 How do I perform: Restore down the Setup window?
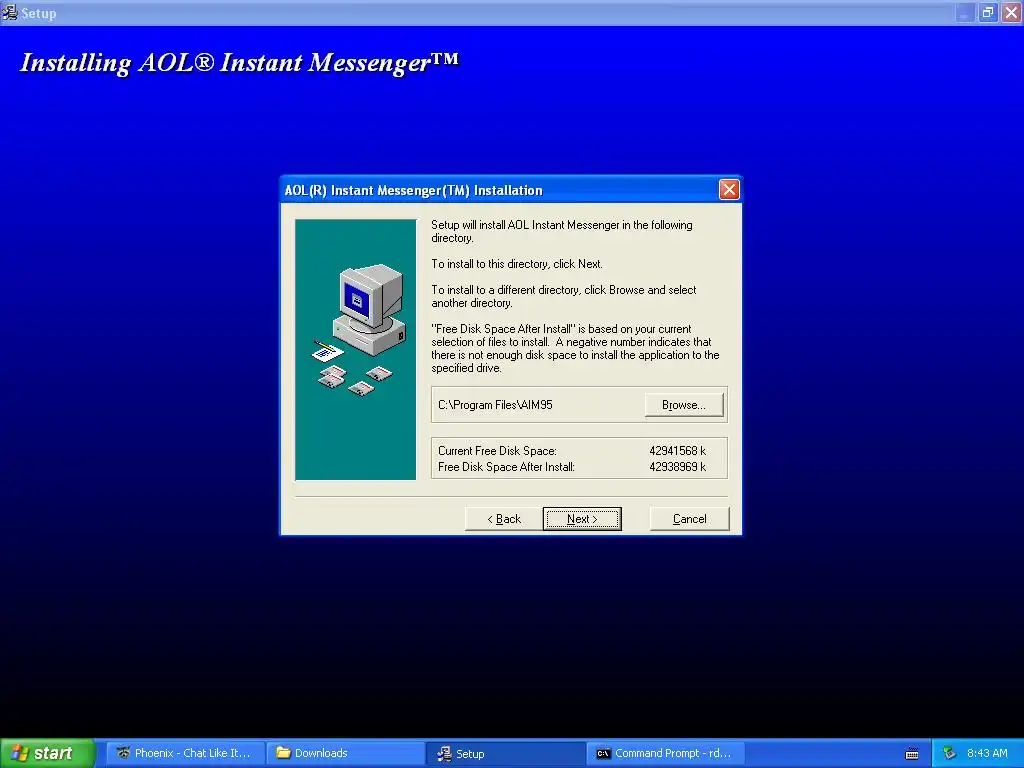click(987, 12)
